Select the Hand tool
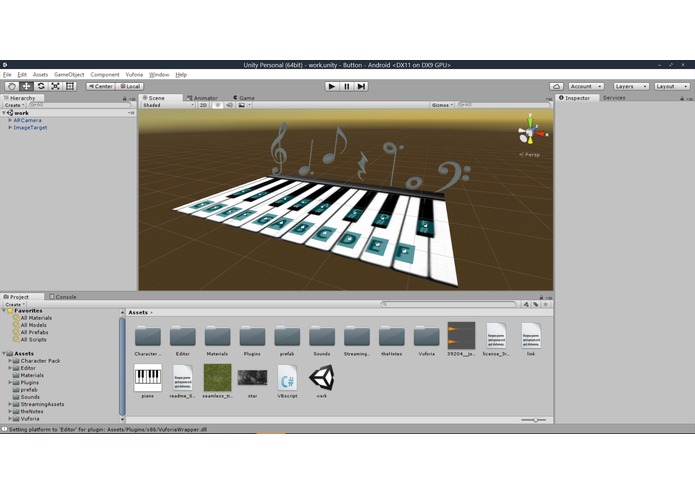 12,86
